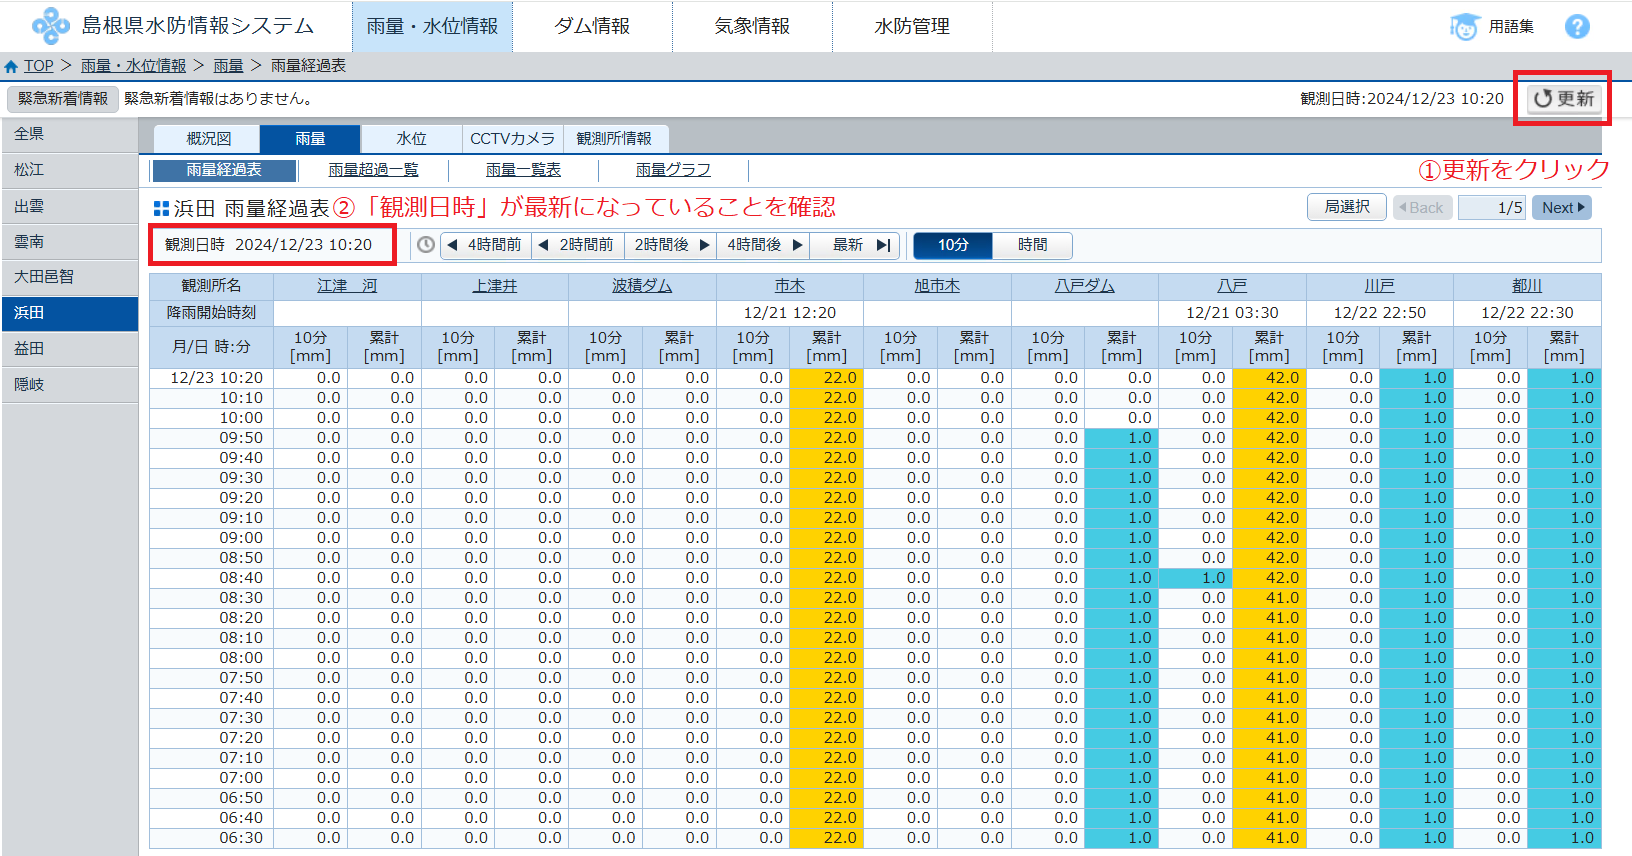Switch to the 観測所情報 tab
Screen dimensions: 1632x856
(614, 139)
